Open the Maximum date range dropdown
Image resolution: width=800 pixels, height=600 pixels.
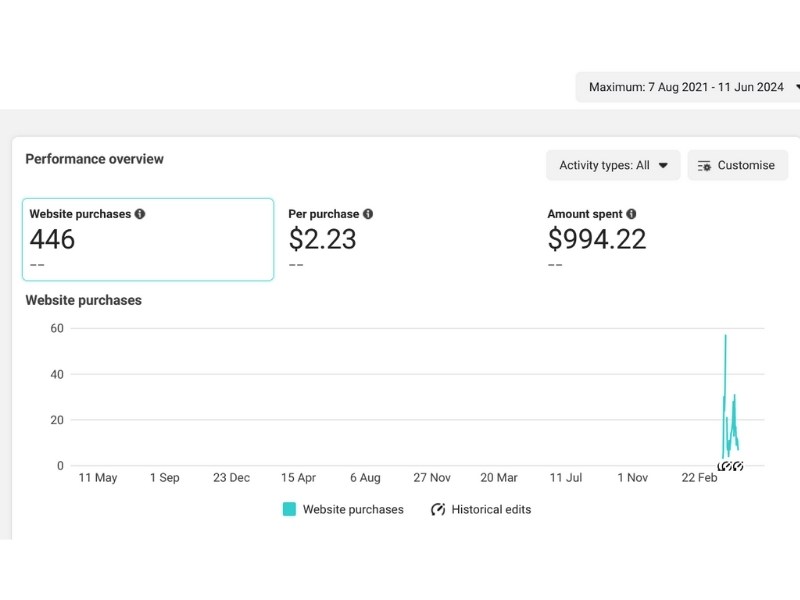(x=688, y=87)
